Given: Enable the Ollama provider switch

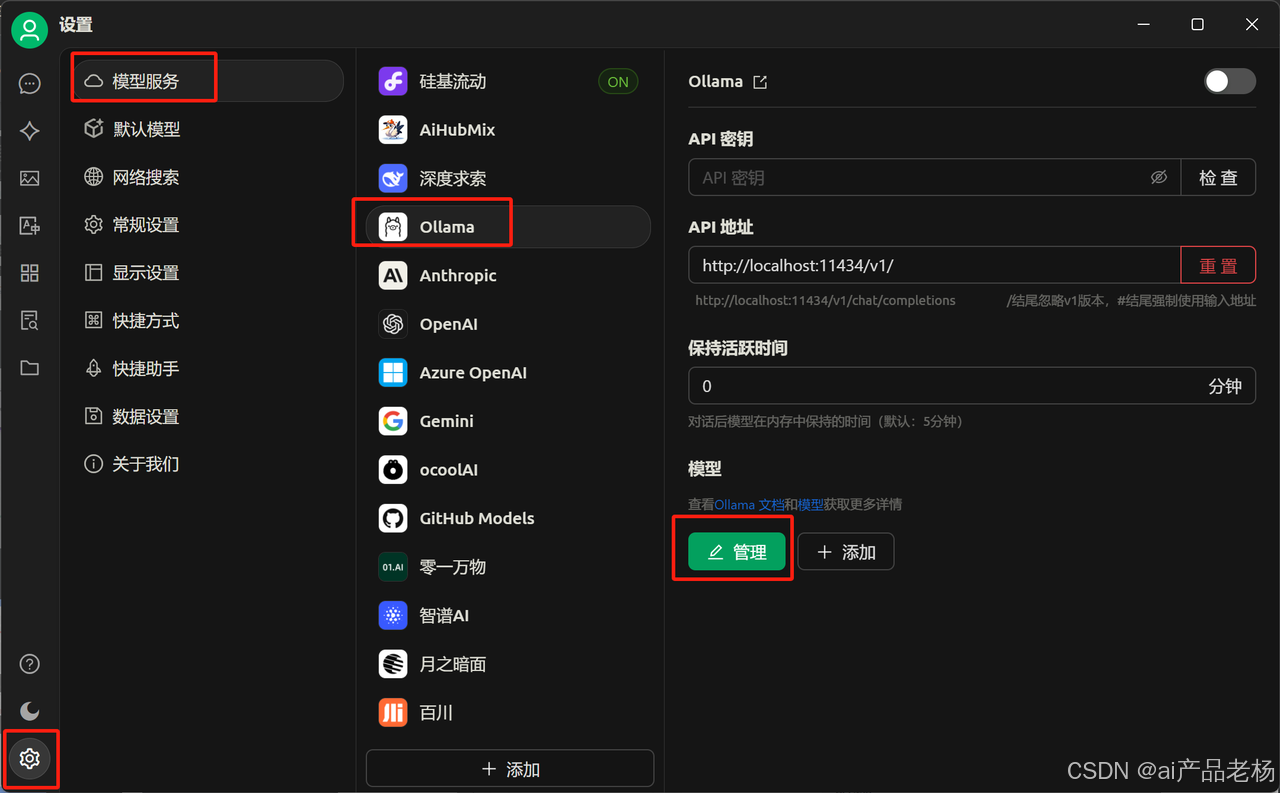Looking at the screenshot, I should 1229,81.
